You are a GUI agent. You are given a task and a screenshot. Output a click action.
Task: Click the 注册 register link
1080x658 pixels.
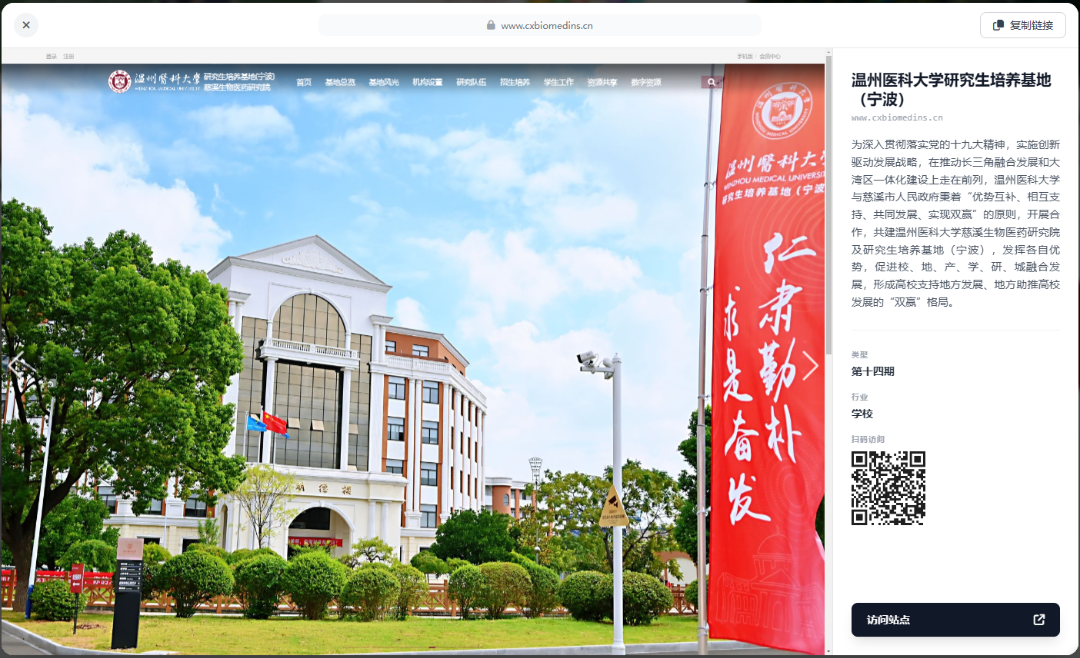[x=68, y=57]
